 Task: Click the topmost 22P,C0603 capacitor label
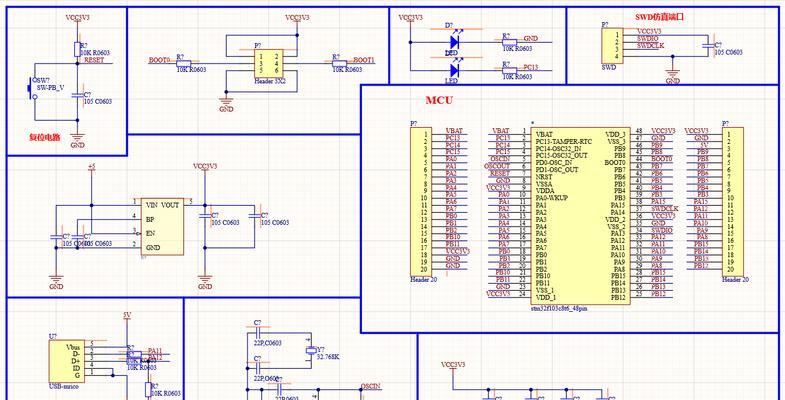(x=267, y=343)
